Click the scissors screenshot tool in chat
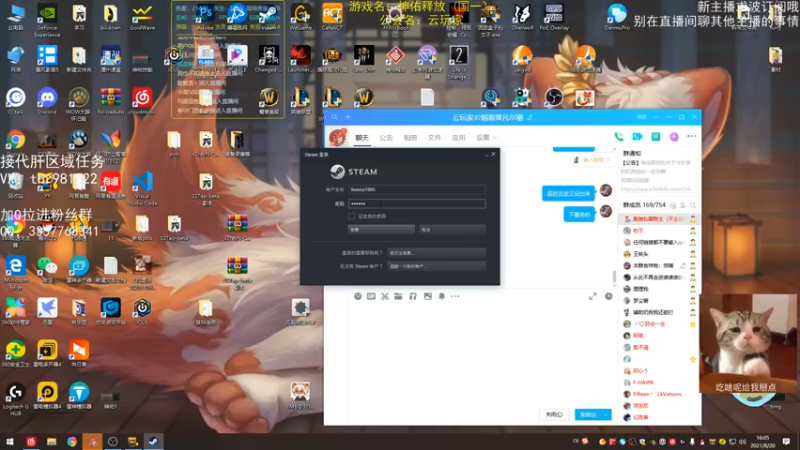800x450 pixels. (385, 296)
